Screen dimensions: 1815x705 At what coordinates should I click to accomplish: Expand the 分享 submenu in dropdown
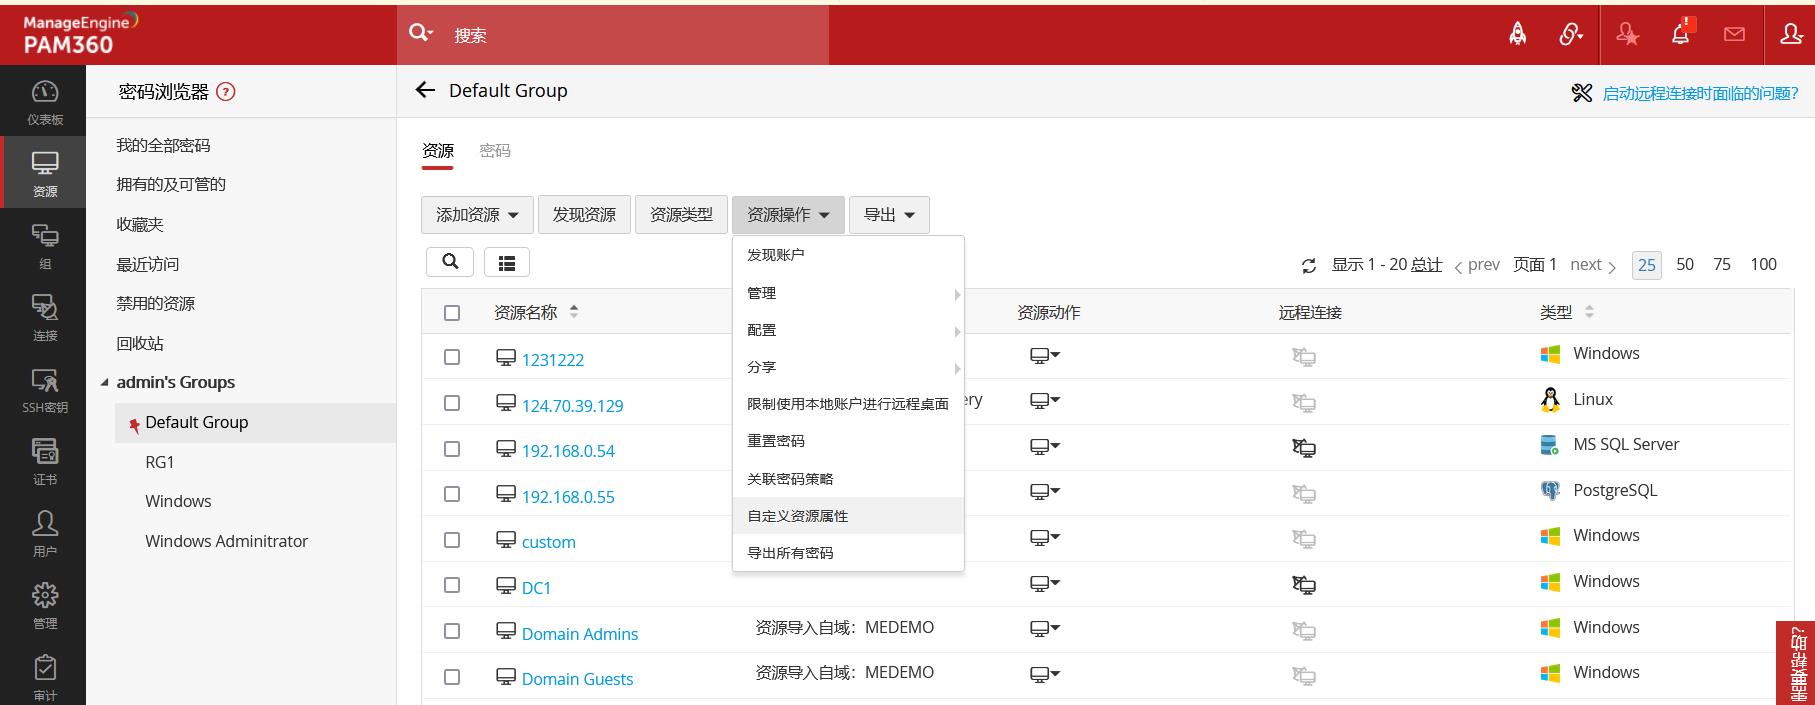tap(848, 367)
